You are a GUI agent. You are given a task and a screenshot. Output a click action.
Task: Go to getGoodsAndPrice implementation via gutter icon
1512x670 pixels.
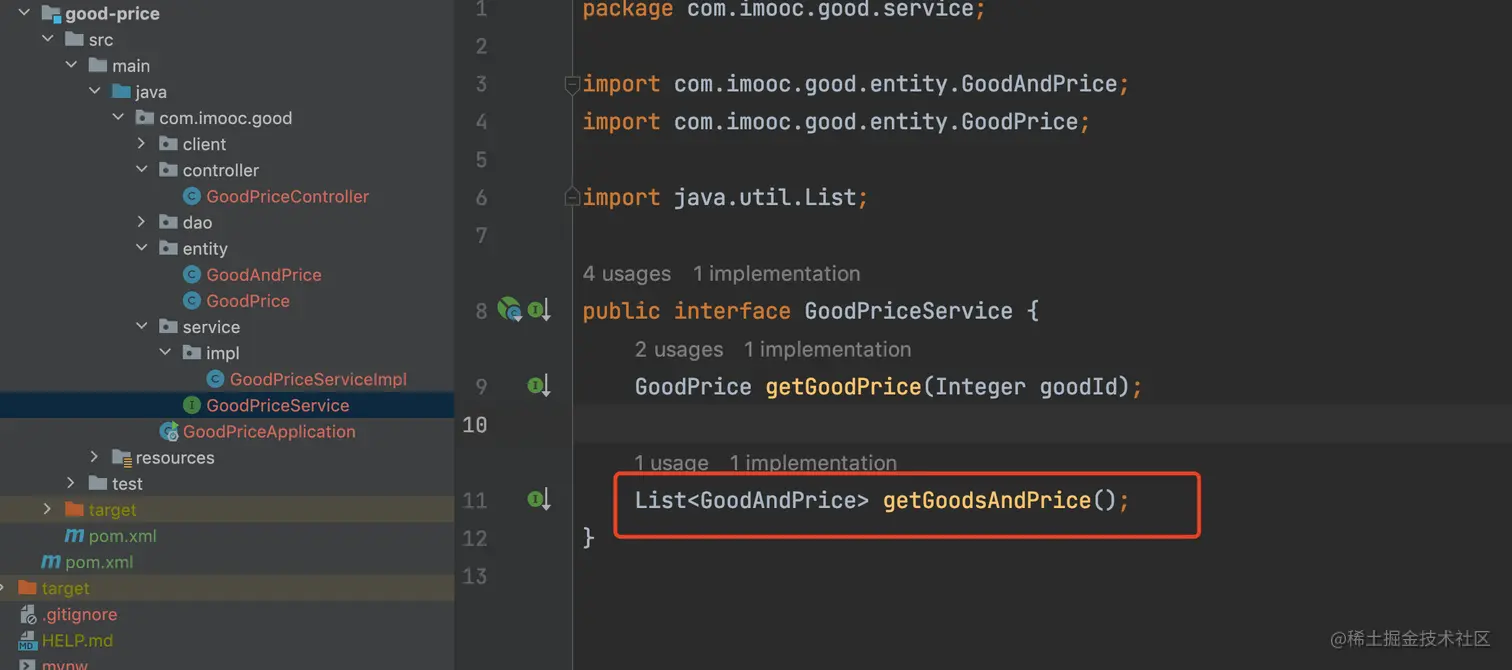tap(539, 500)
